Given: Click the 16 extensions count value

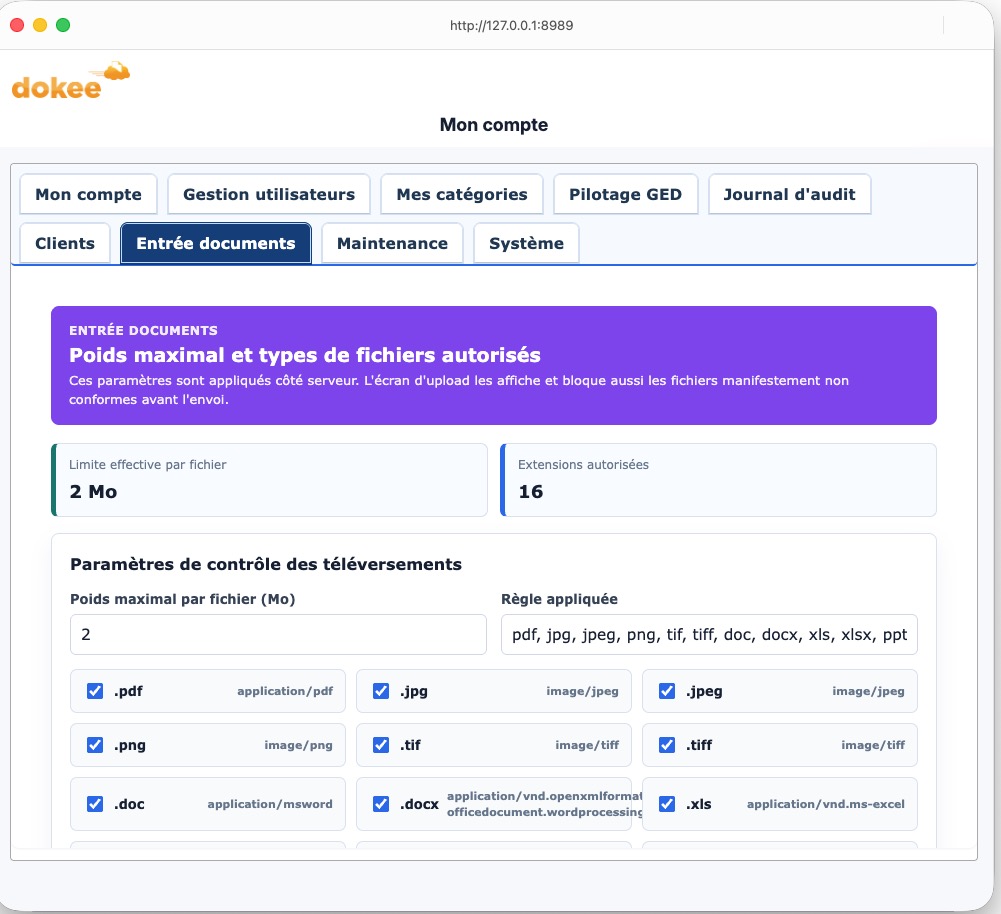Looking at the screenshot, I should [x=531, y=491].
